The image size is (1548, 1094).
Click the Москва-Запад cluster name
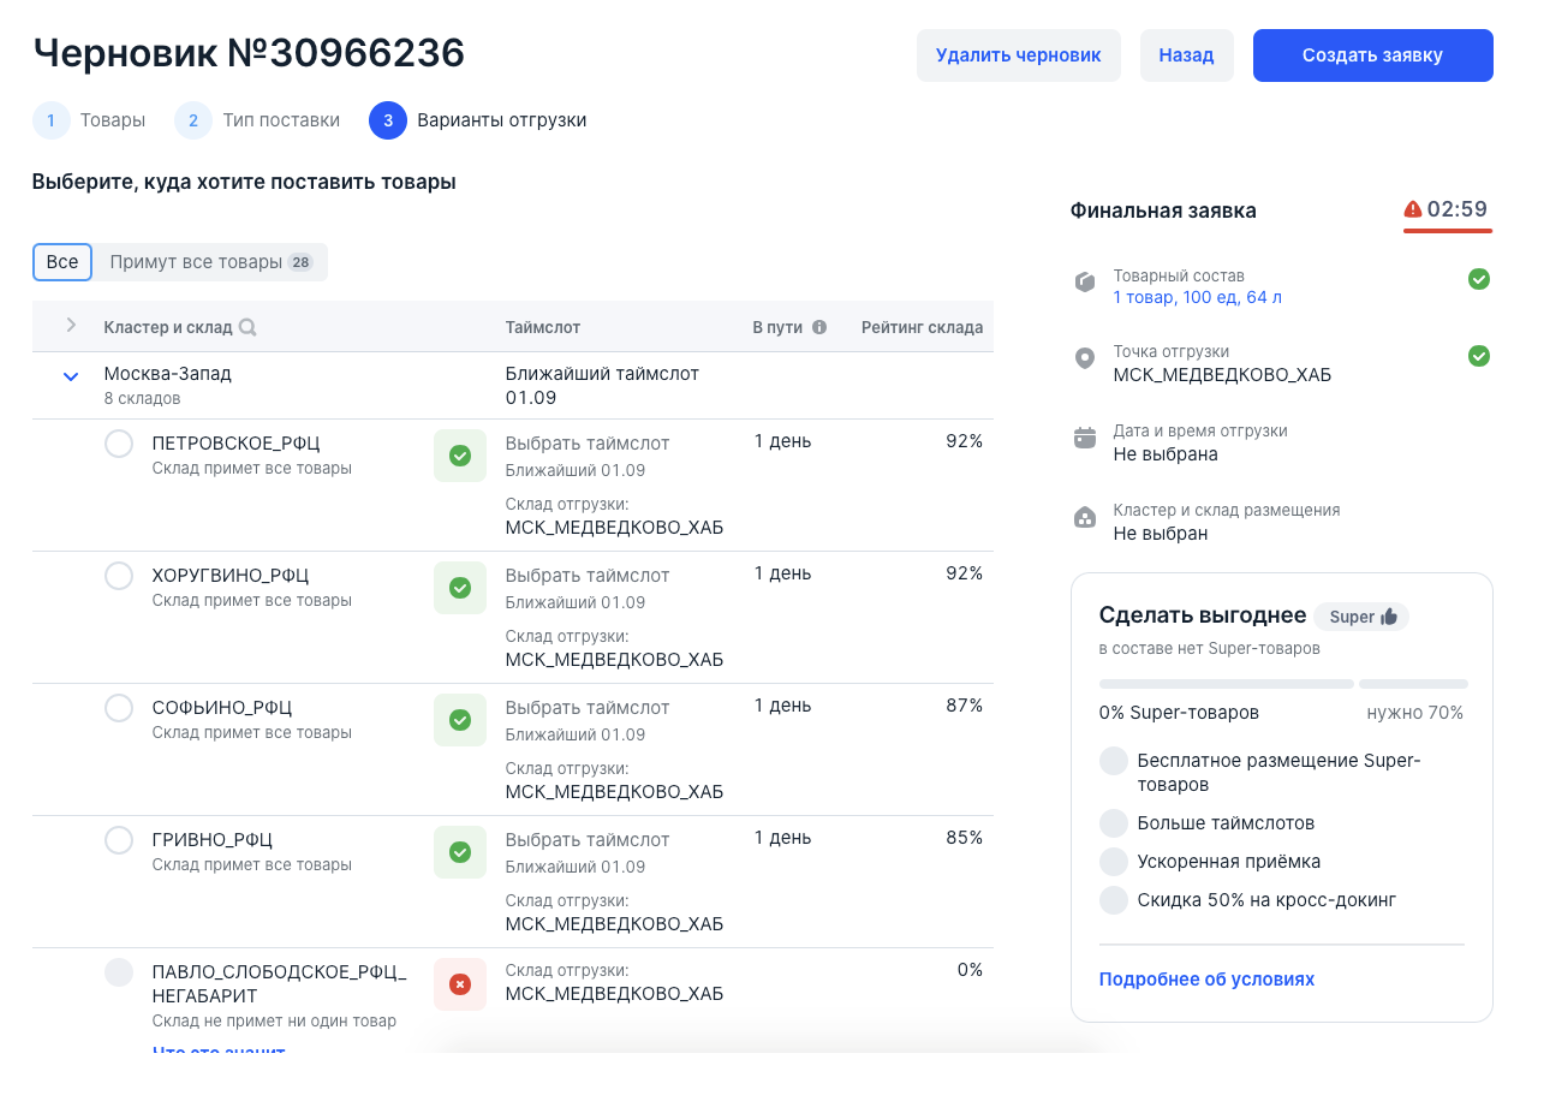(x=168, y=373)
